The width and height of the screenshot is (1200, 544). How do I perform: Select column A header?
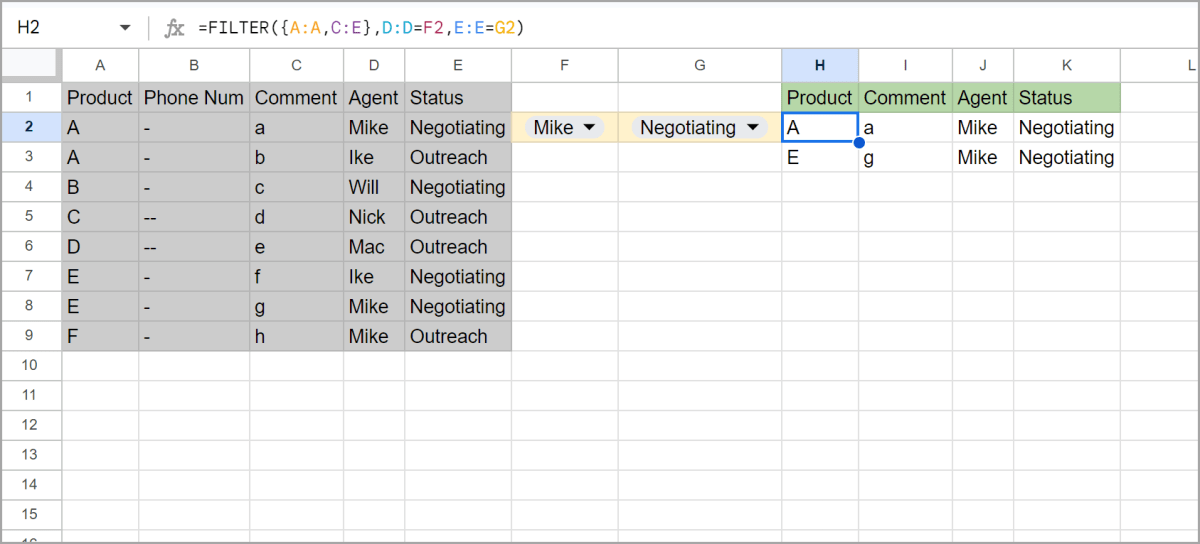[100, 65]
